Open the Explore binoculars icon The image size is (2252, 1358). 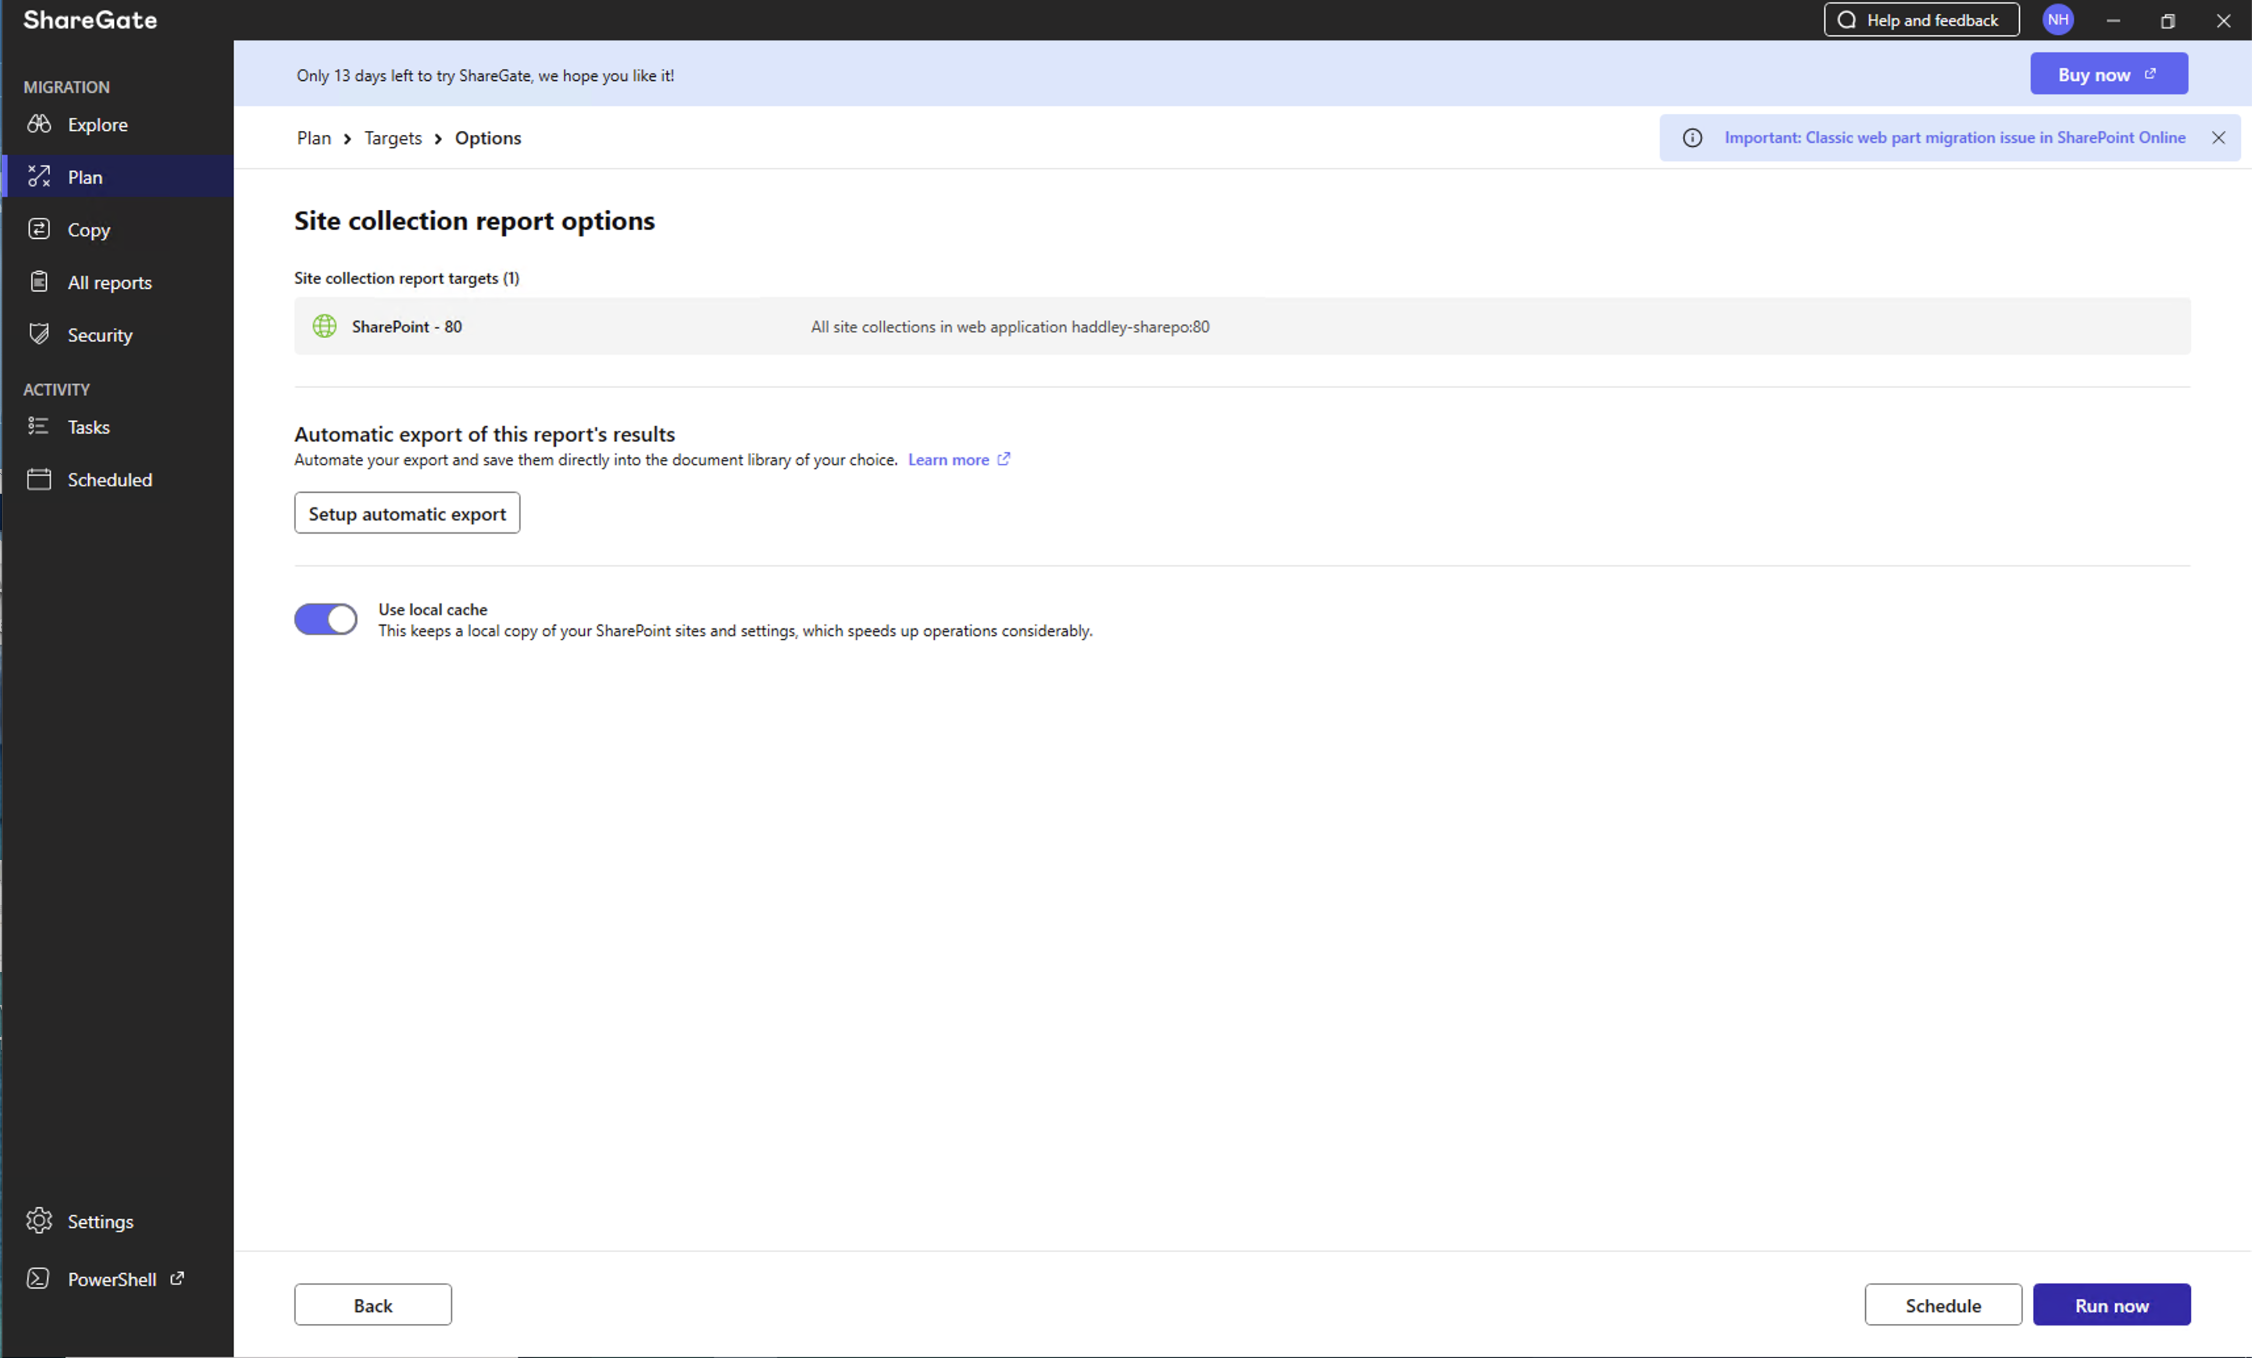[39, 124]
